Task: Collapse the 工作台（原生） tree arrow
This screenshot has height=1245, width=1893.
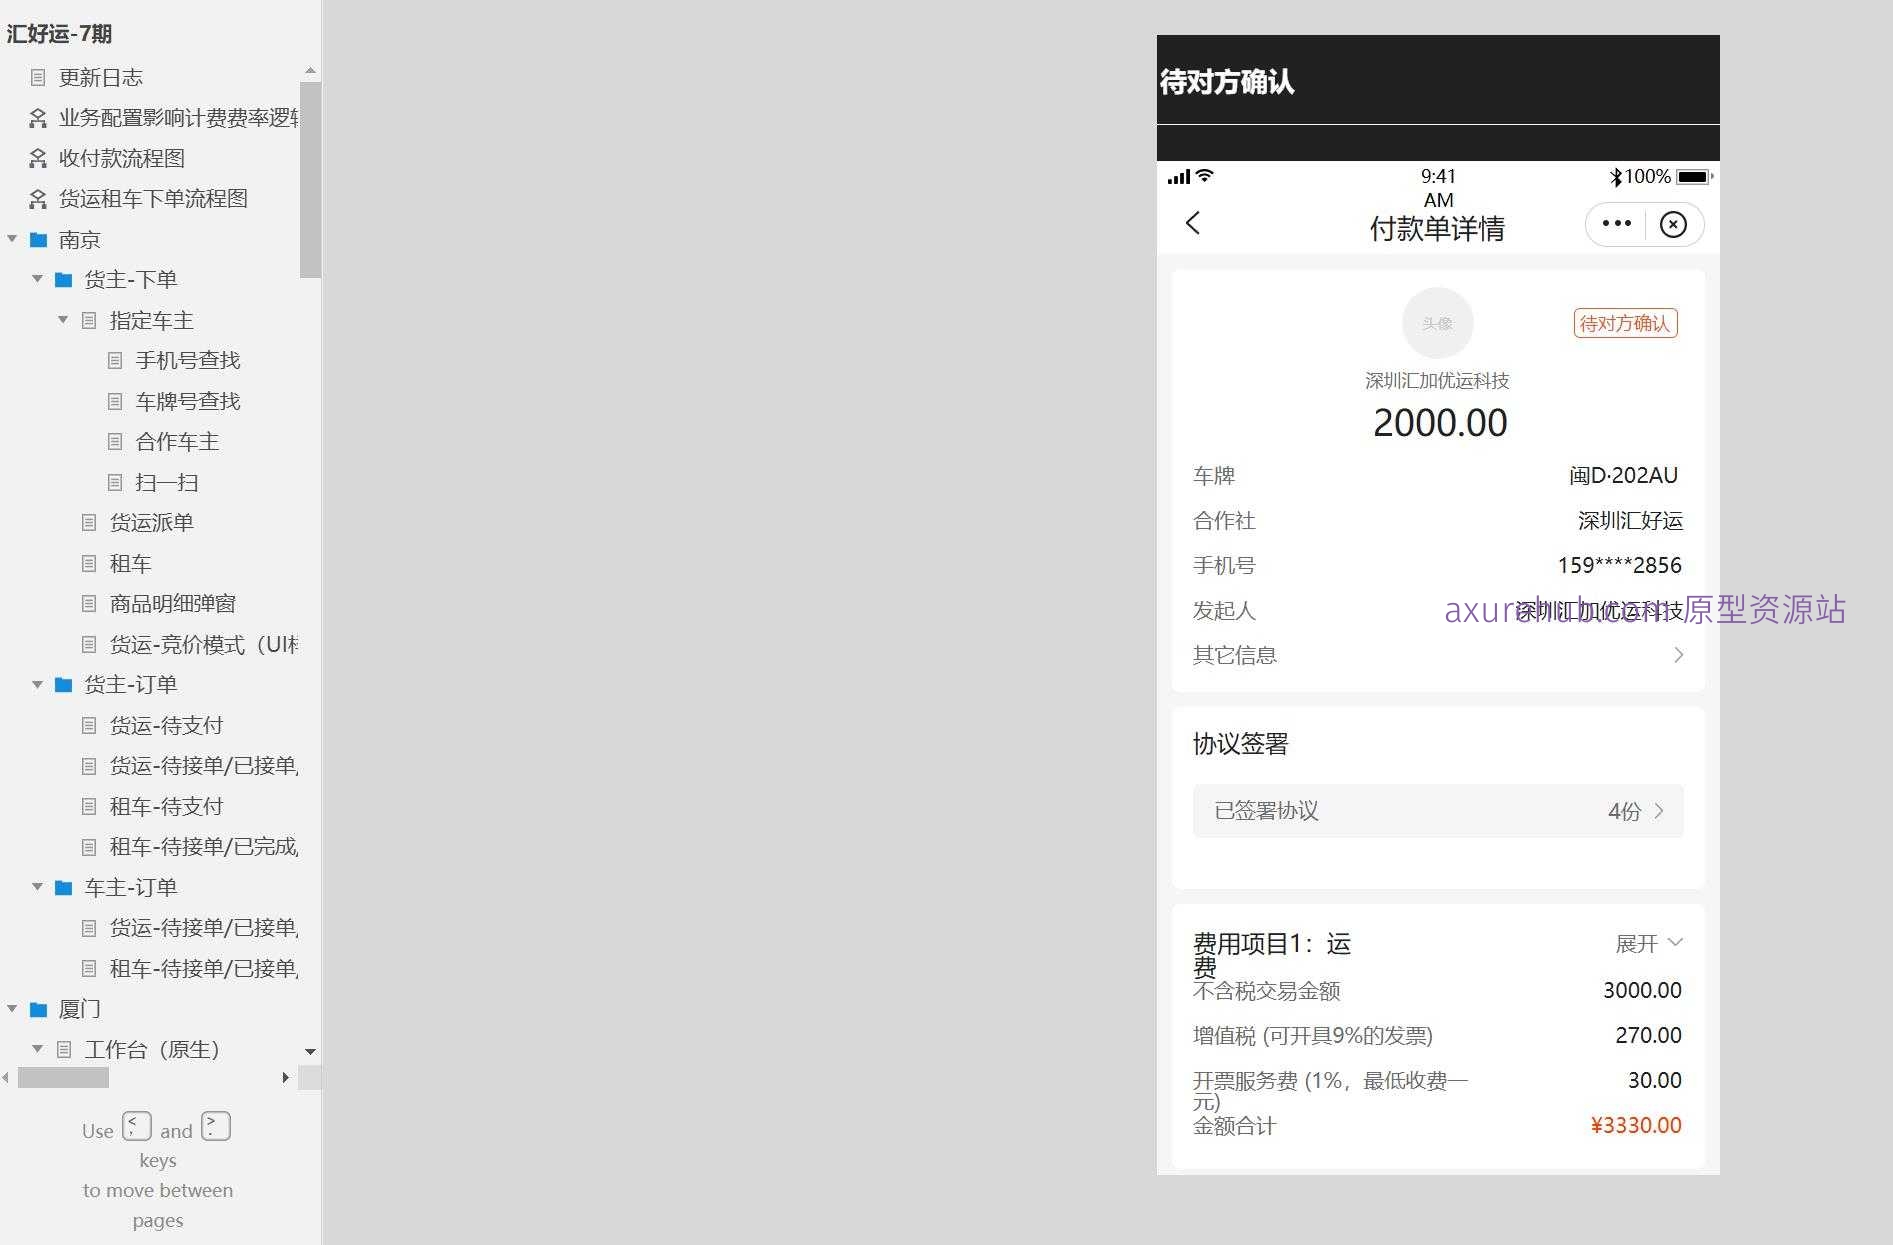Action: pos(37,1049)
